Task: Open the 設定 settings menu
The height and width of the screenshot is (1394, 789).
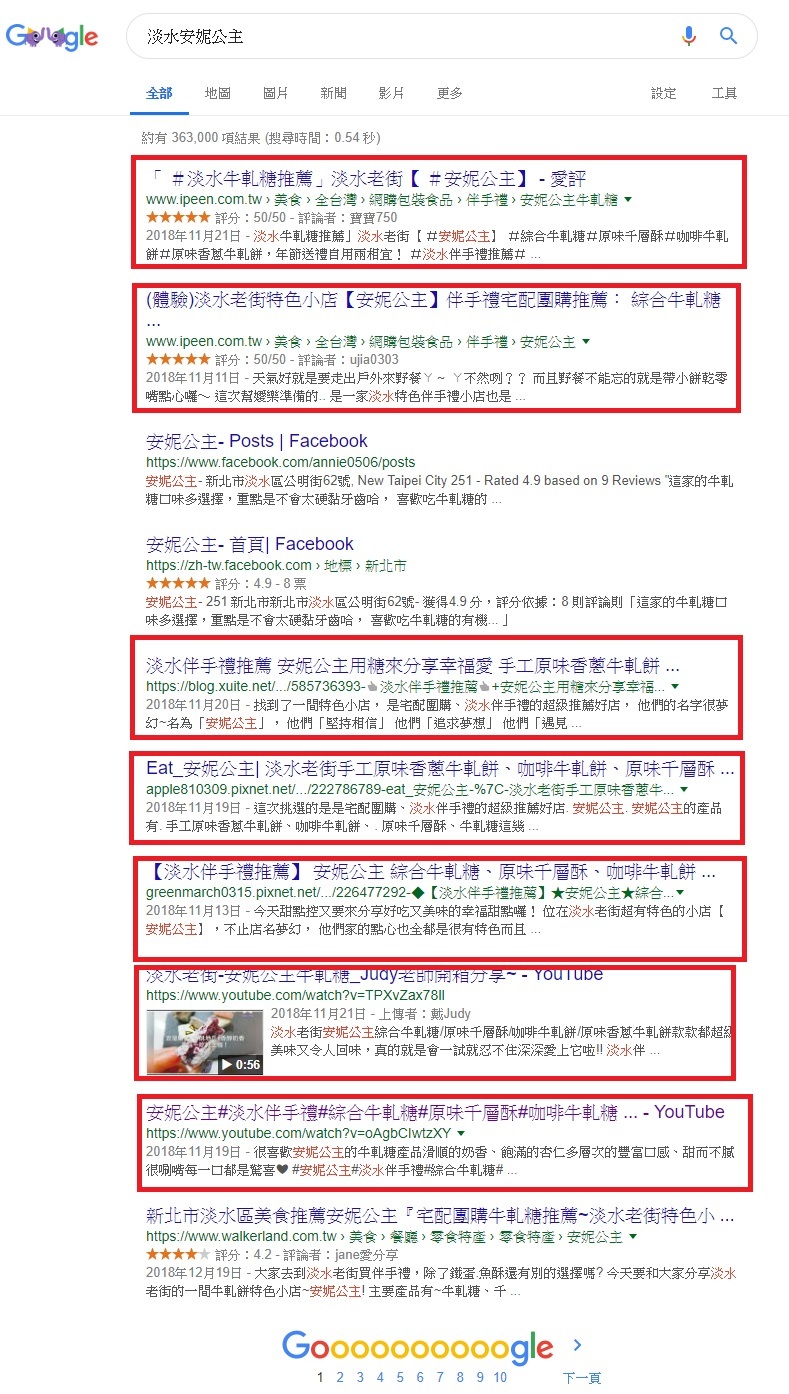Action: tap(664, 93)
